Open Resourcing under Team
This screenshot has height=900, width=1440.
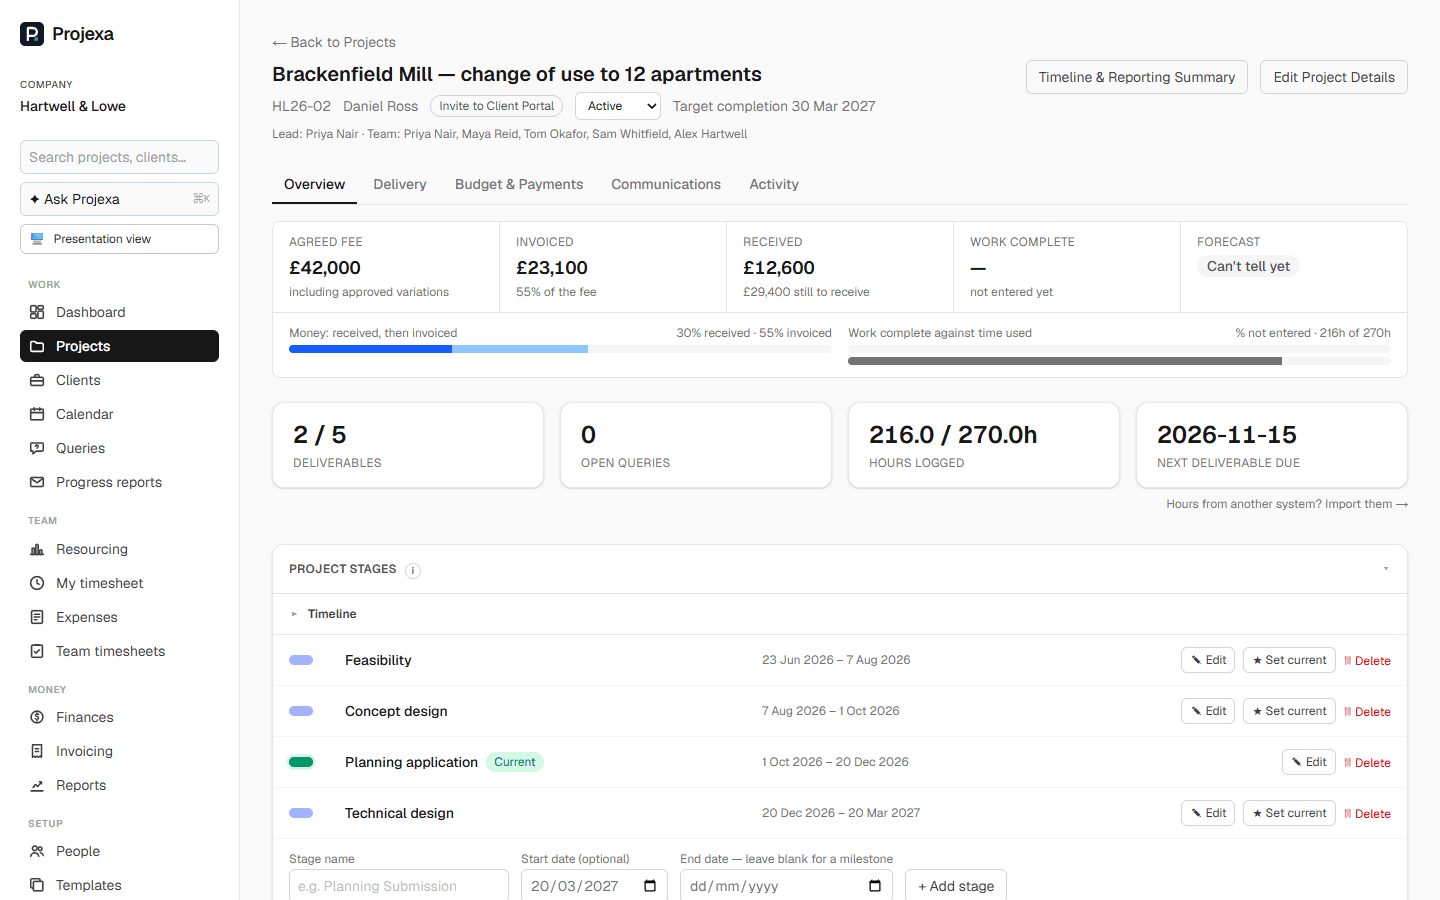[x=119, y=549]
